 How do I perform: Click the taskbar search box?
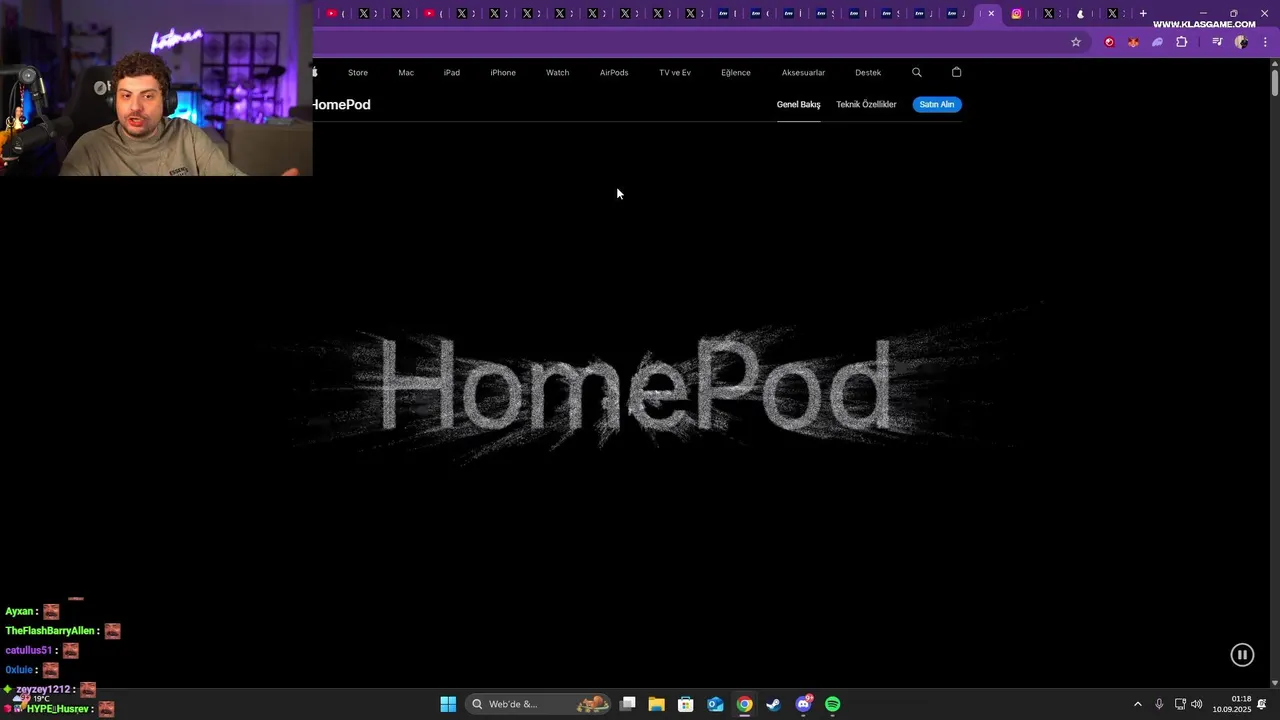click(540, 704)
